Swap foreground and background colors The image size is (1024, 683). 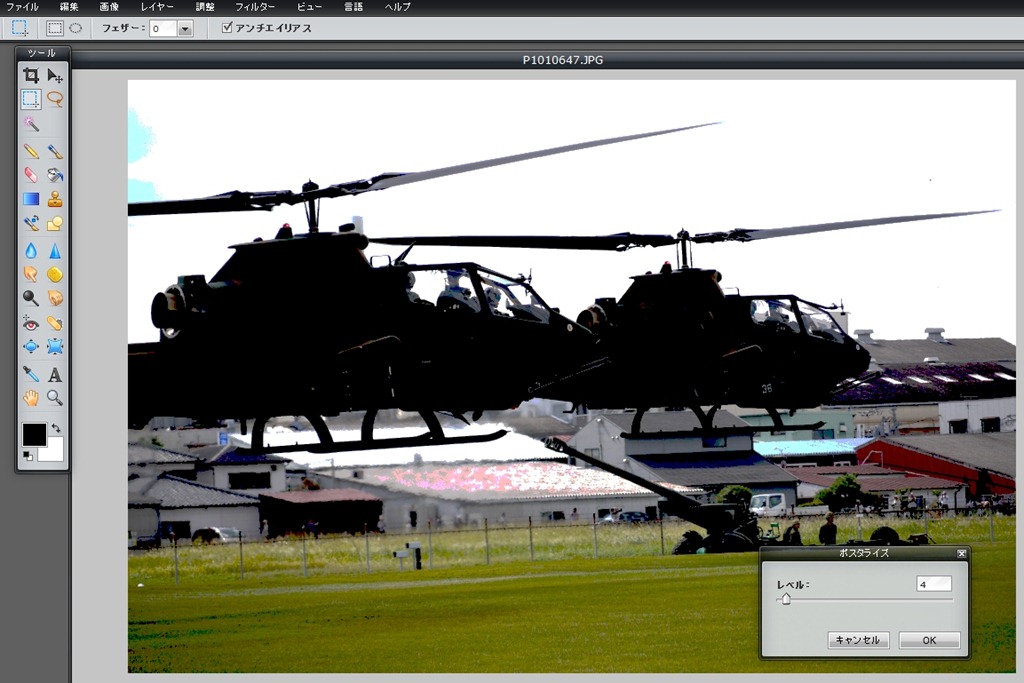[57, 428]
